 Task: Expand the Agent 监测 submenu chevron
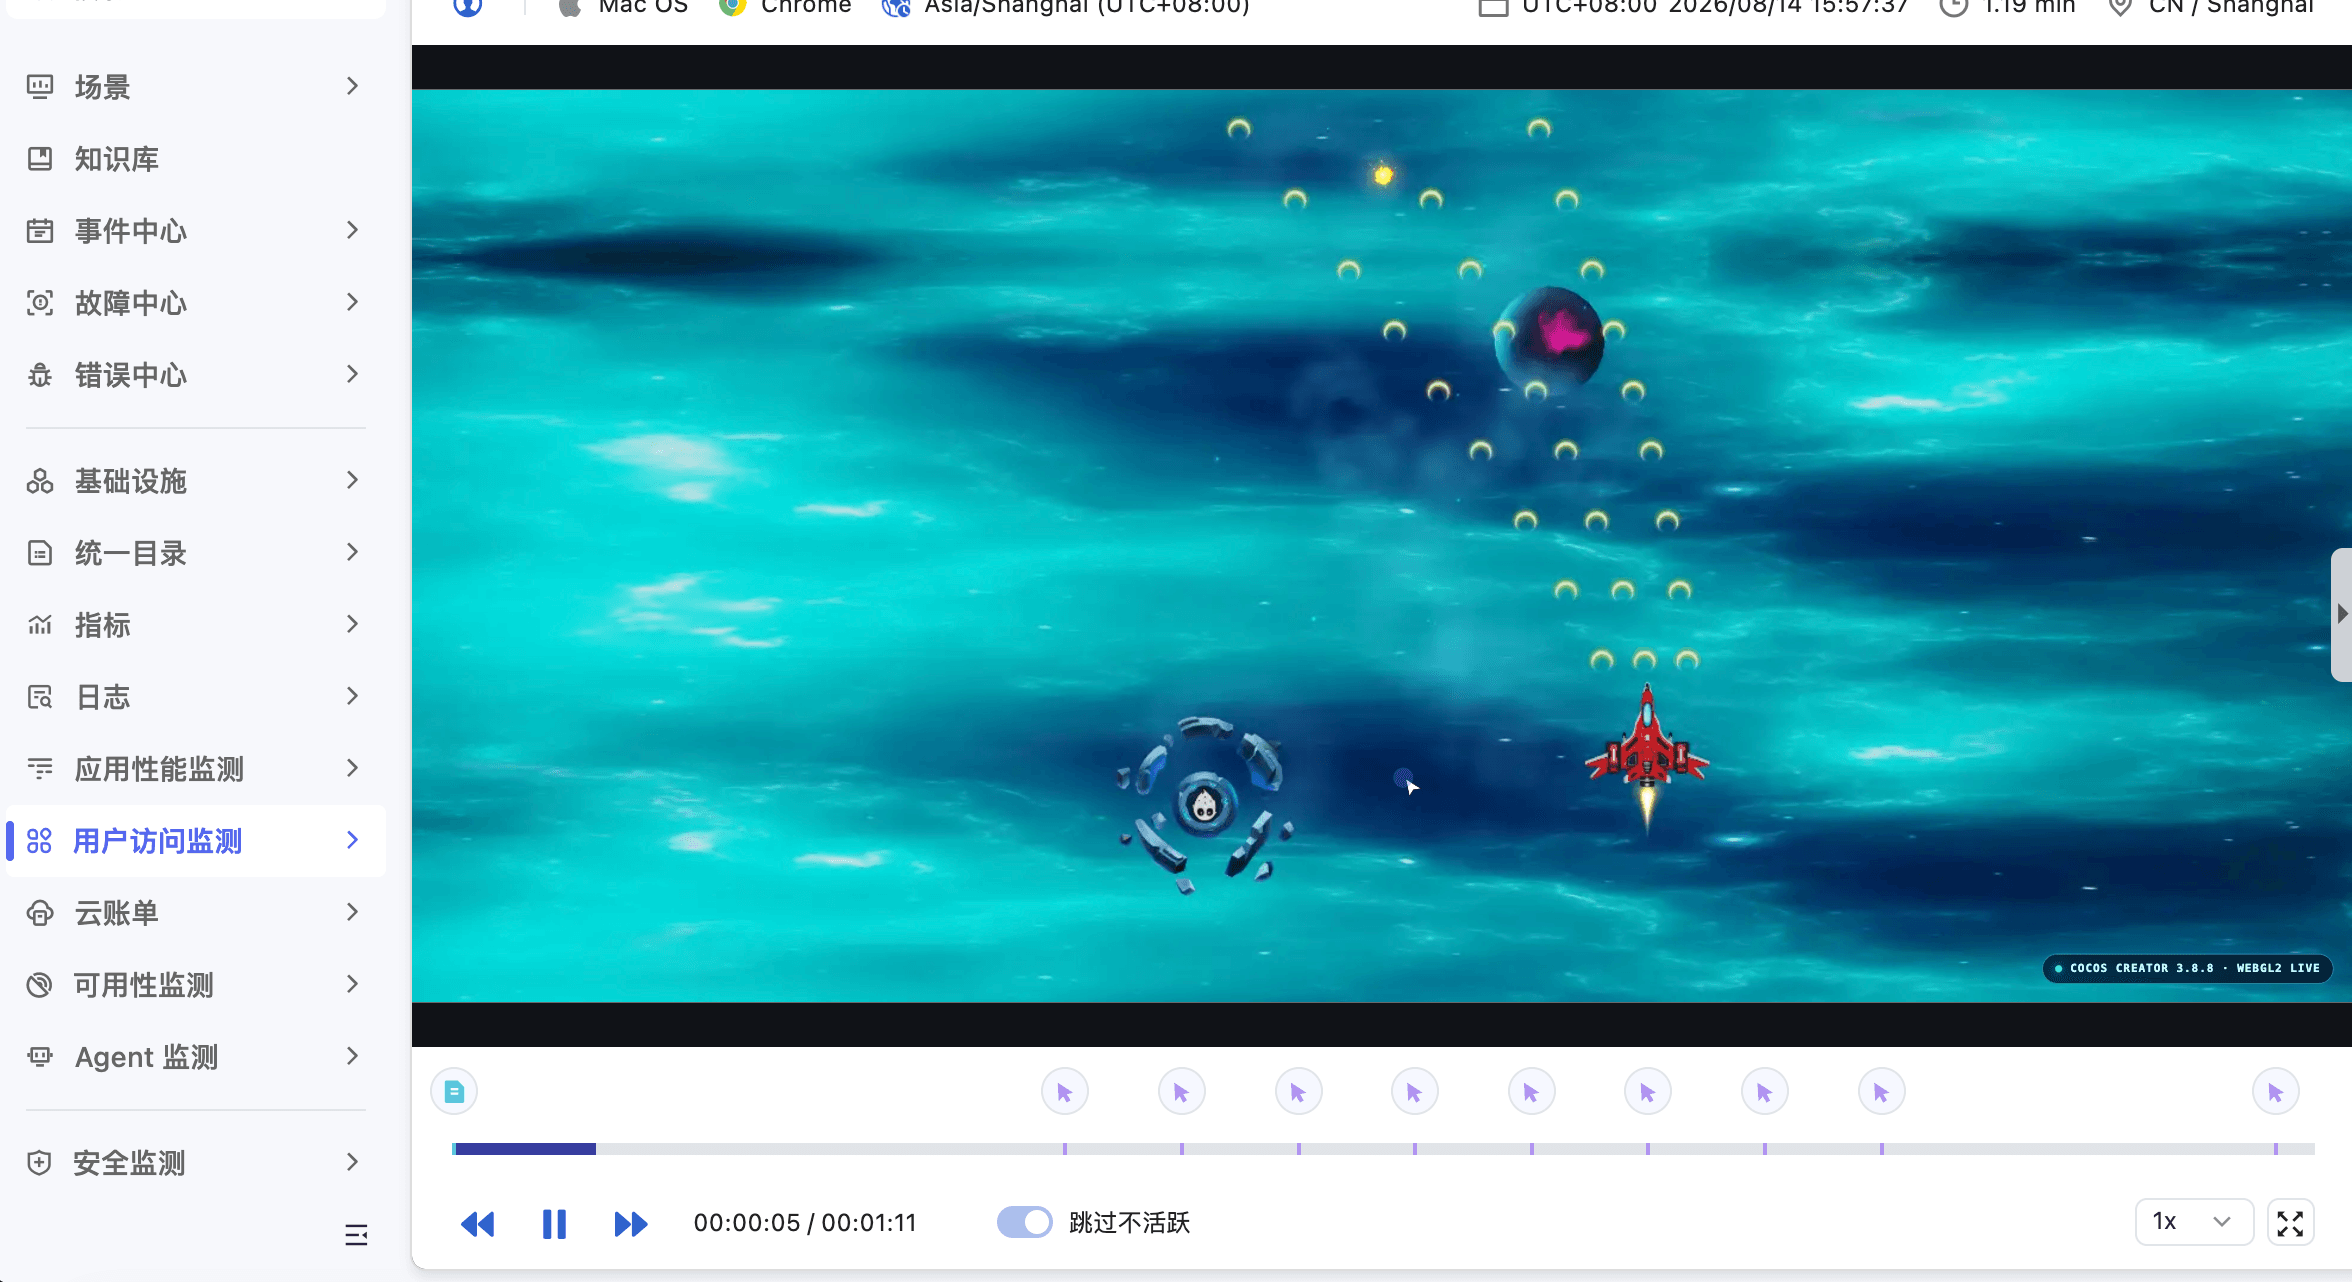352,1056
